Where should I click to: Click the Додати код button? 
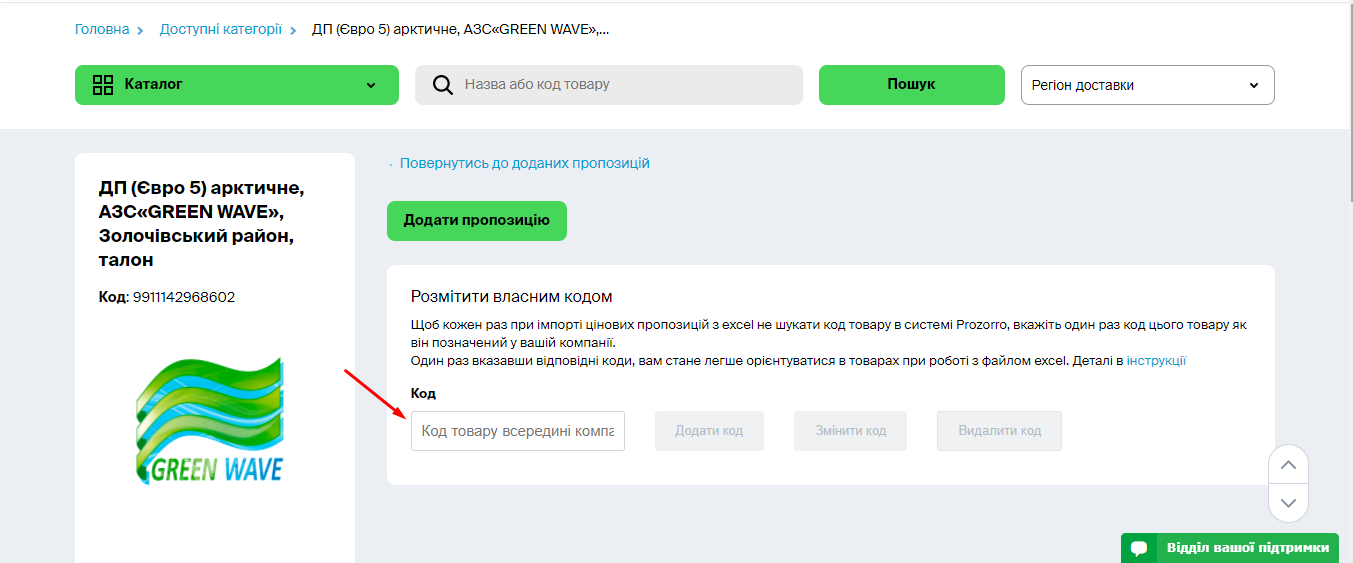709,431
